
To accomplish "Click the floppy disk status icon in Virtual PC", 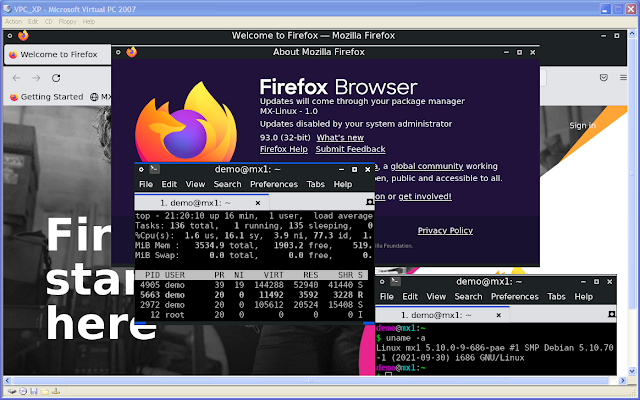I will [34, 391].
